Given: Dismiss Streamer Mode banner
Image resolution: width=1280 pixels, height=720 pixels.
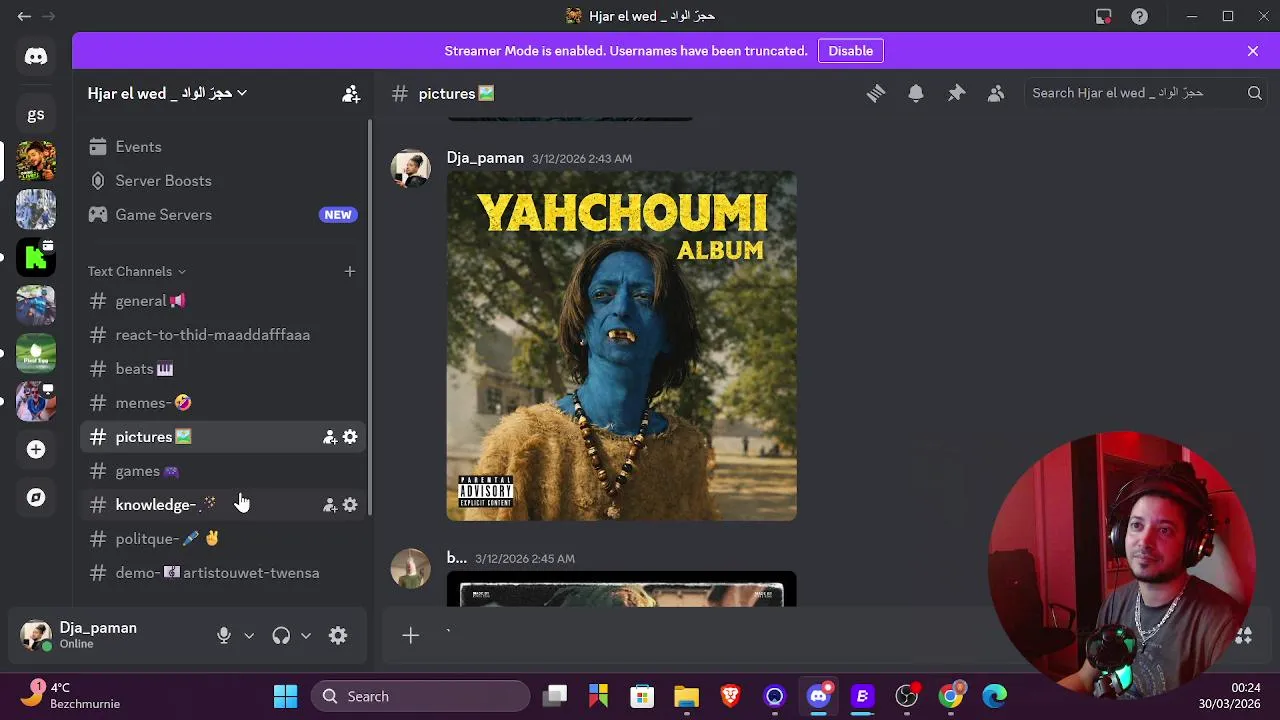Looking at the screenshot, I should click(x=1253, y=51).
